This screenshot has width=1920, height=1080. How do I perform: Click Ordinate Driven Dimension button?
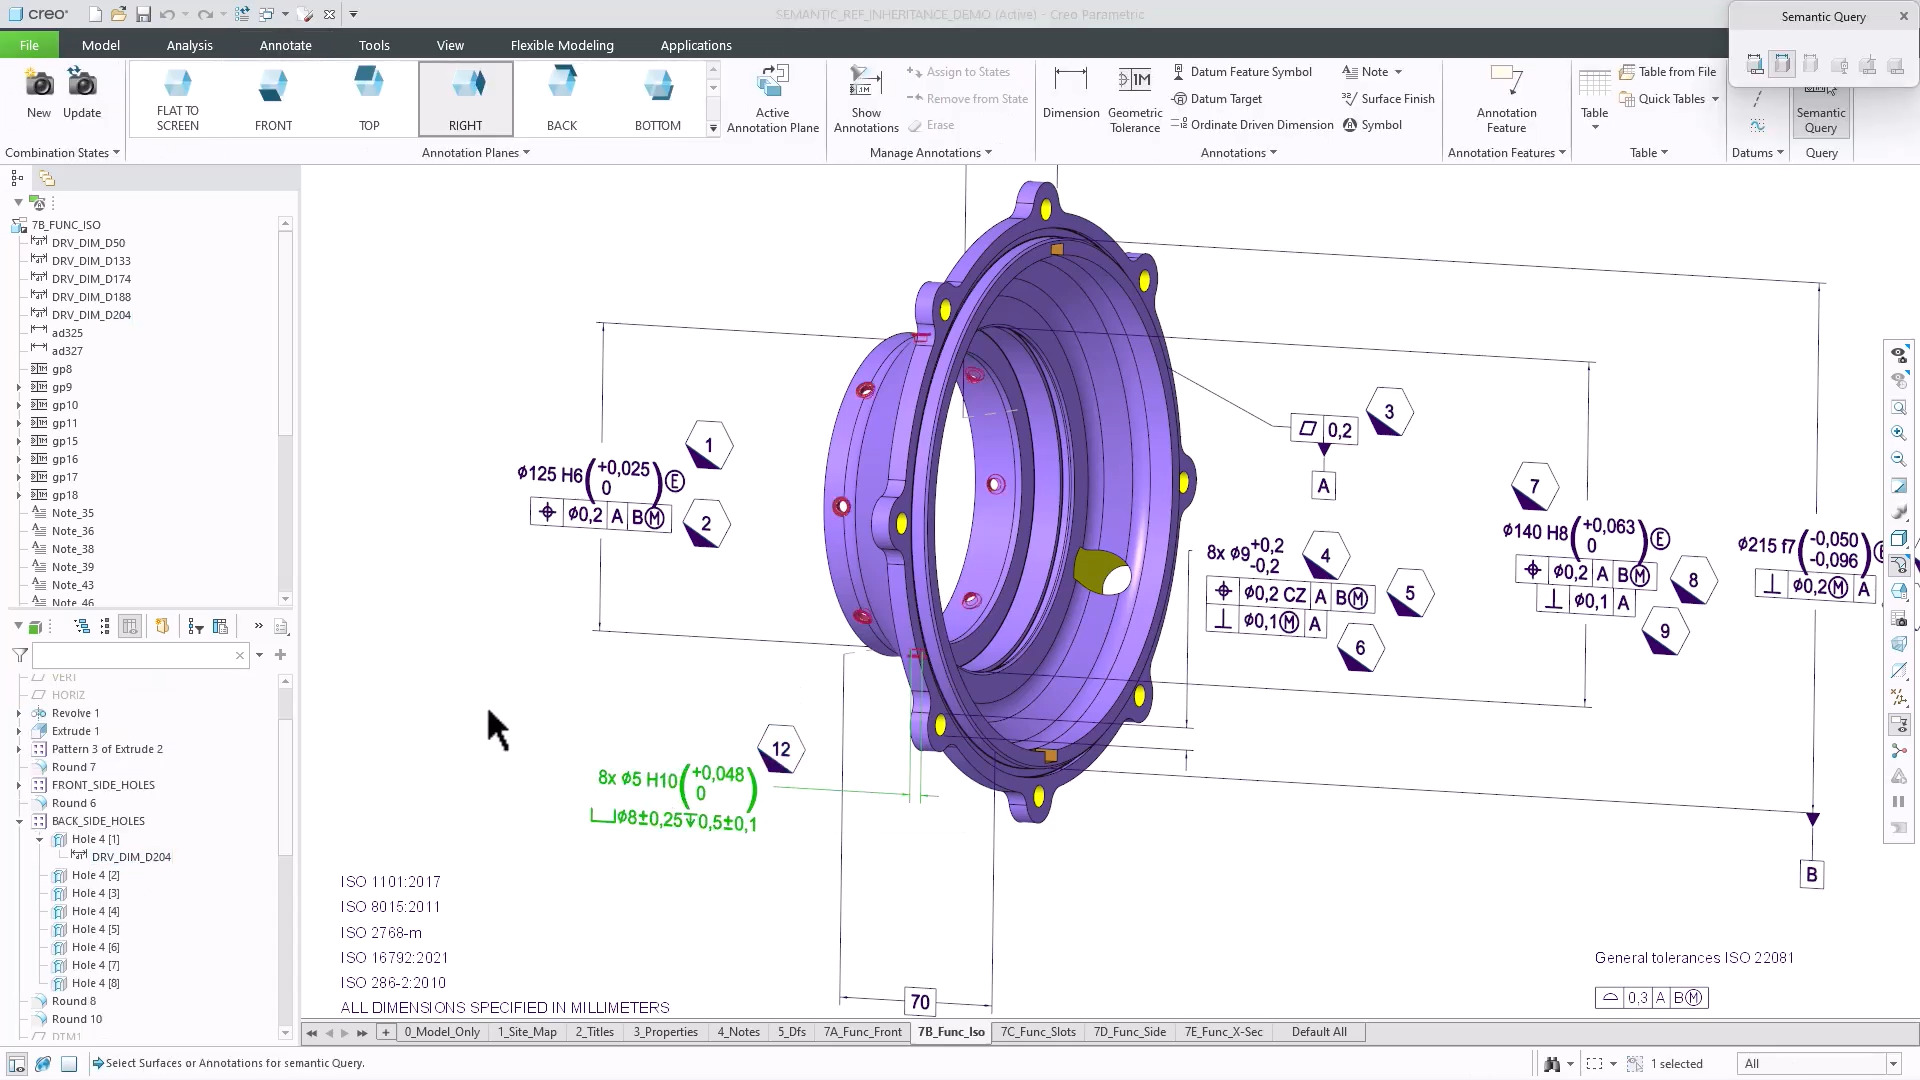tap(1252, 125)
